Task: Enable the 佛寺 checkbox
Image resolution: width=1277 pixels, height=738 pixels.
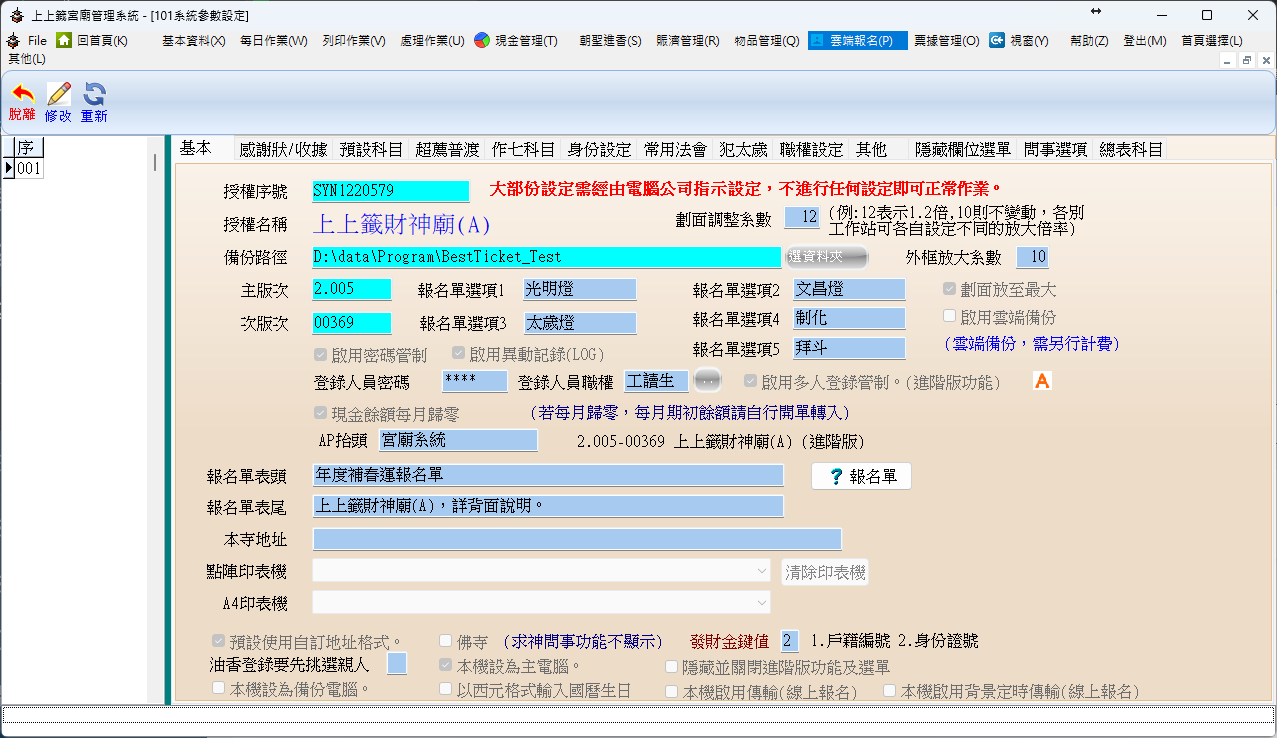Action: [x=446, y=641]
